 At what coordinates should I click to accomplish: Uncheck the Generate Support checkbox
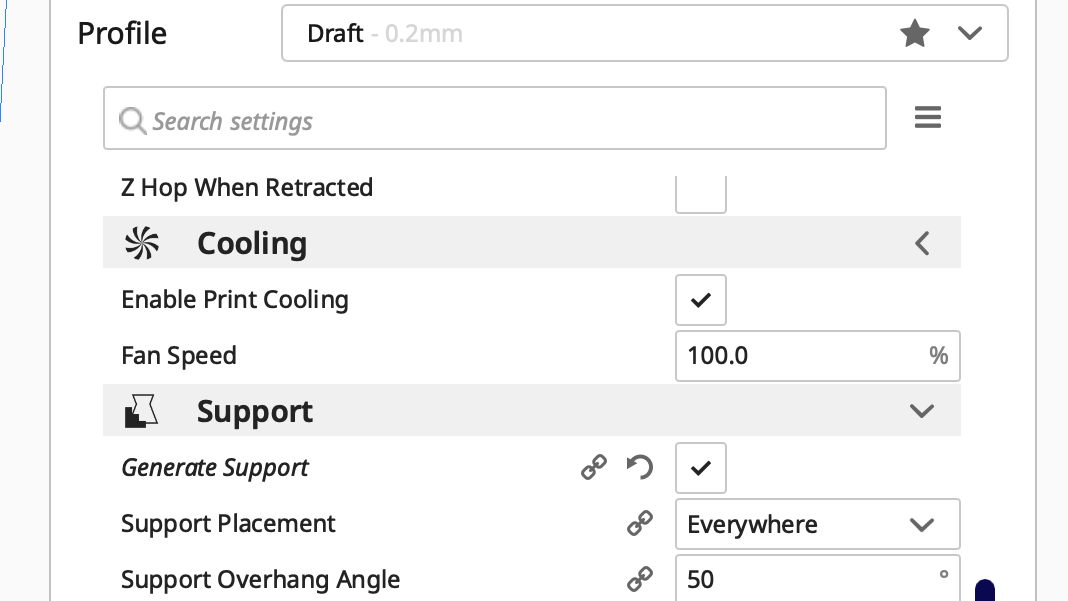[701, 468]
